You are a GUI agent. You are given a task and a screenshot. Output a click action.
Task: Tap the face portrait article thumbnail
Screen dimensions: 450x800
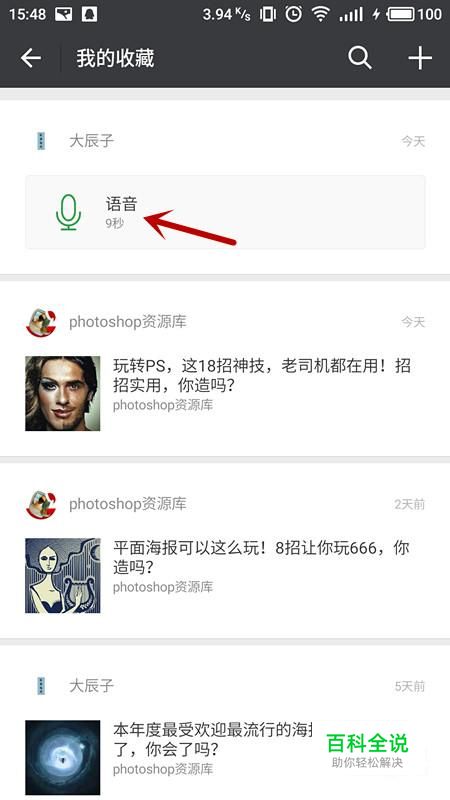coord(63,393)
